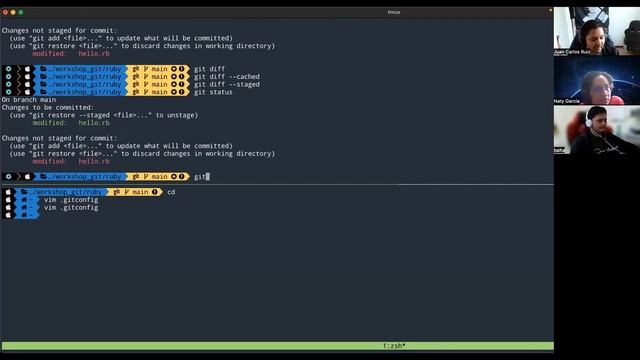Click the git restore --staged hint line
This screenshot has height=360, width=640.
pyautogui.click(x=104, y=115)
